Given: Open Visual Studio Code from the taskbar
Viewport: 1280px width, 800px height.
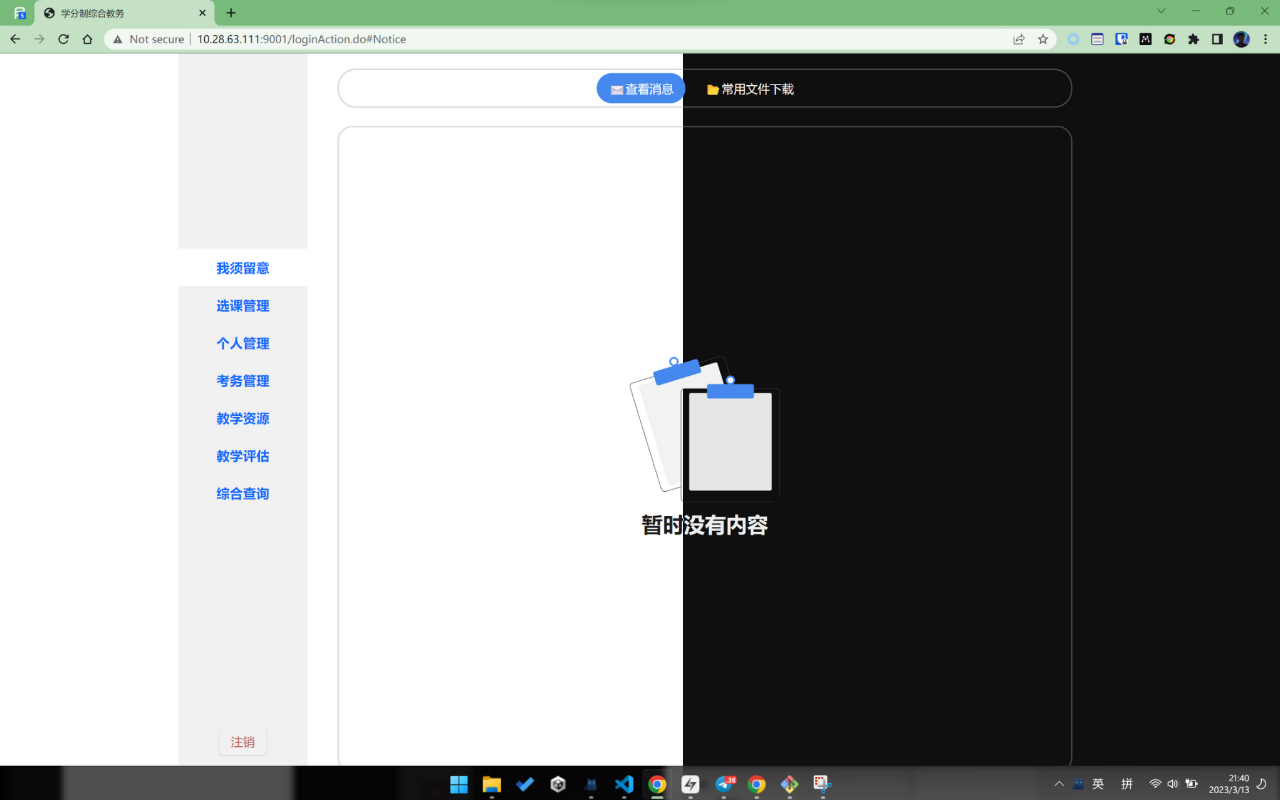Looking at the screenshot, I should pyautogui.click(x=624, y=784).
